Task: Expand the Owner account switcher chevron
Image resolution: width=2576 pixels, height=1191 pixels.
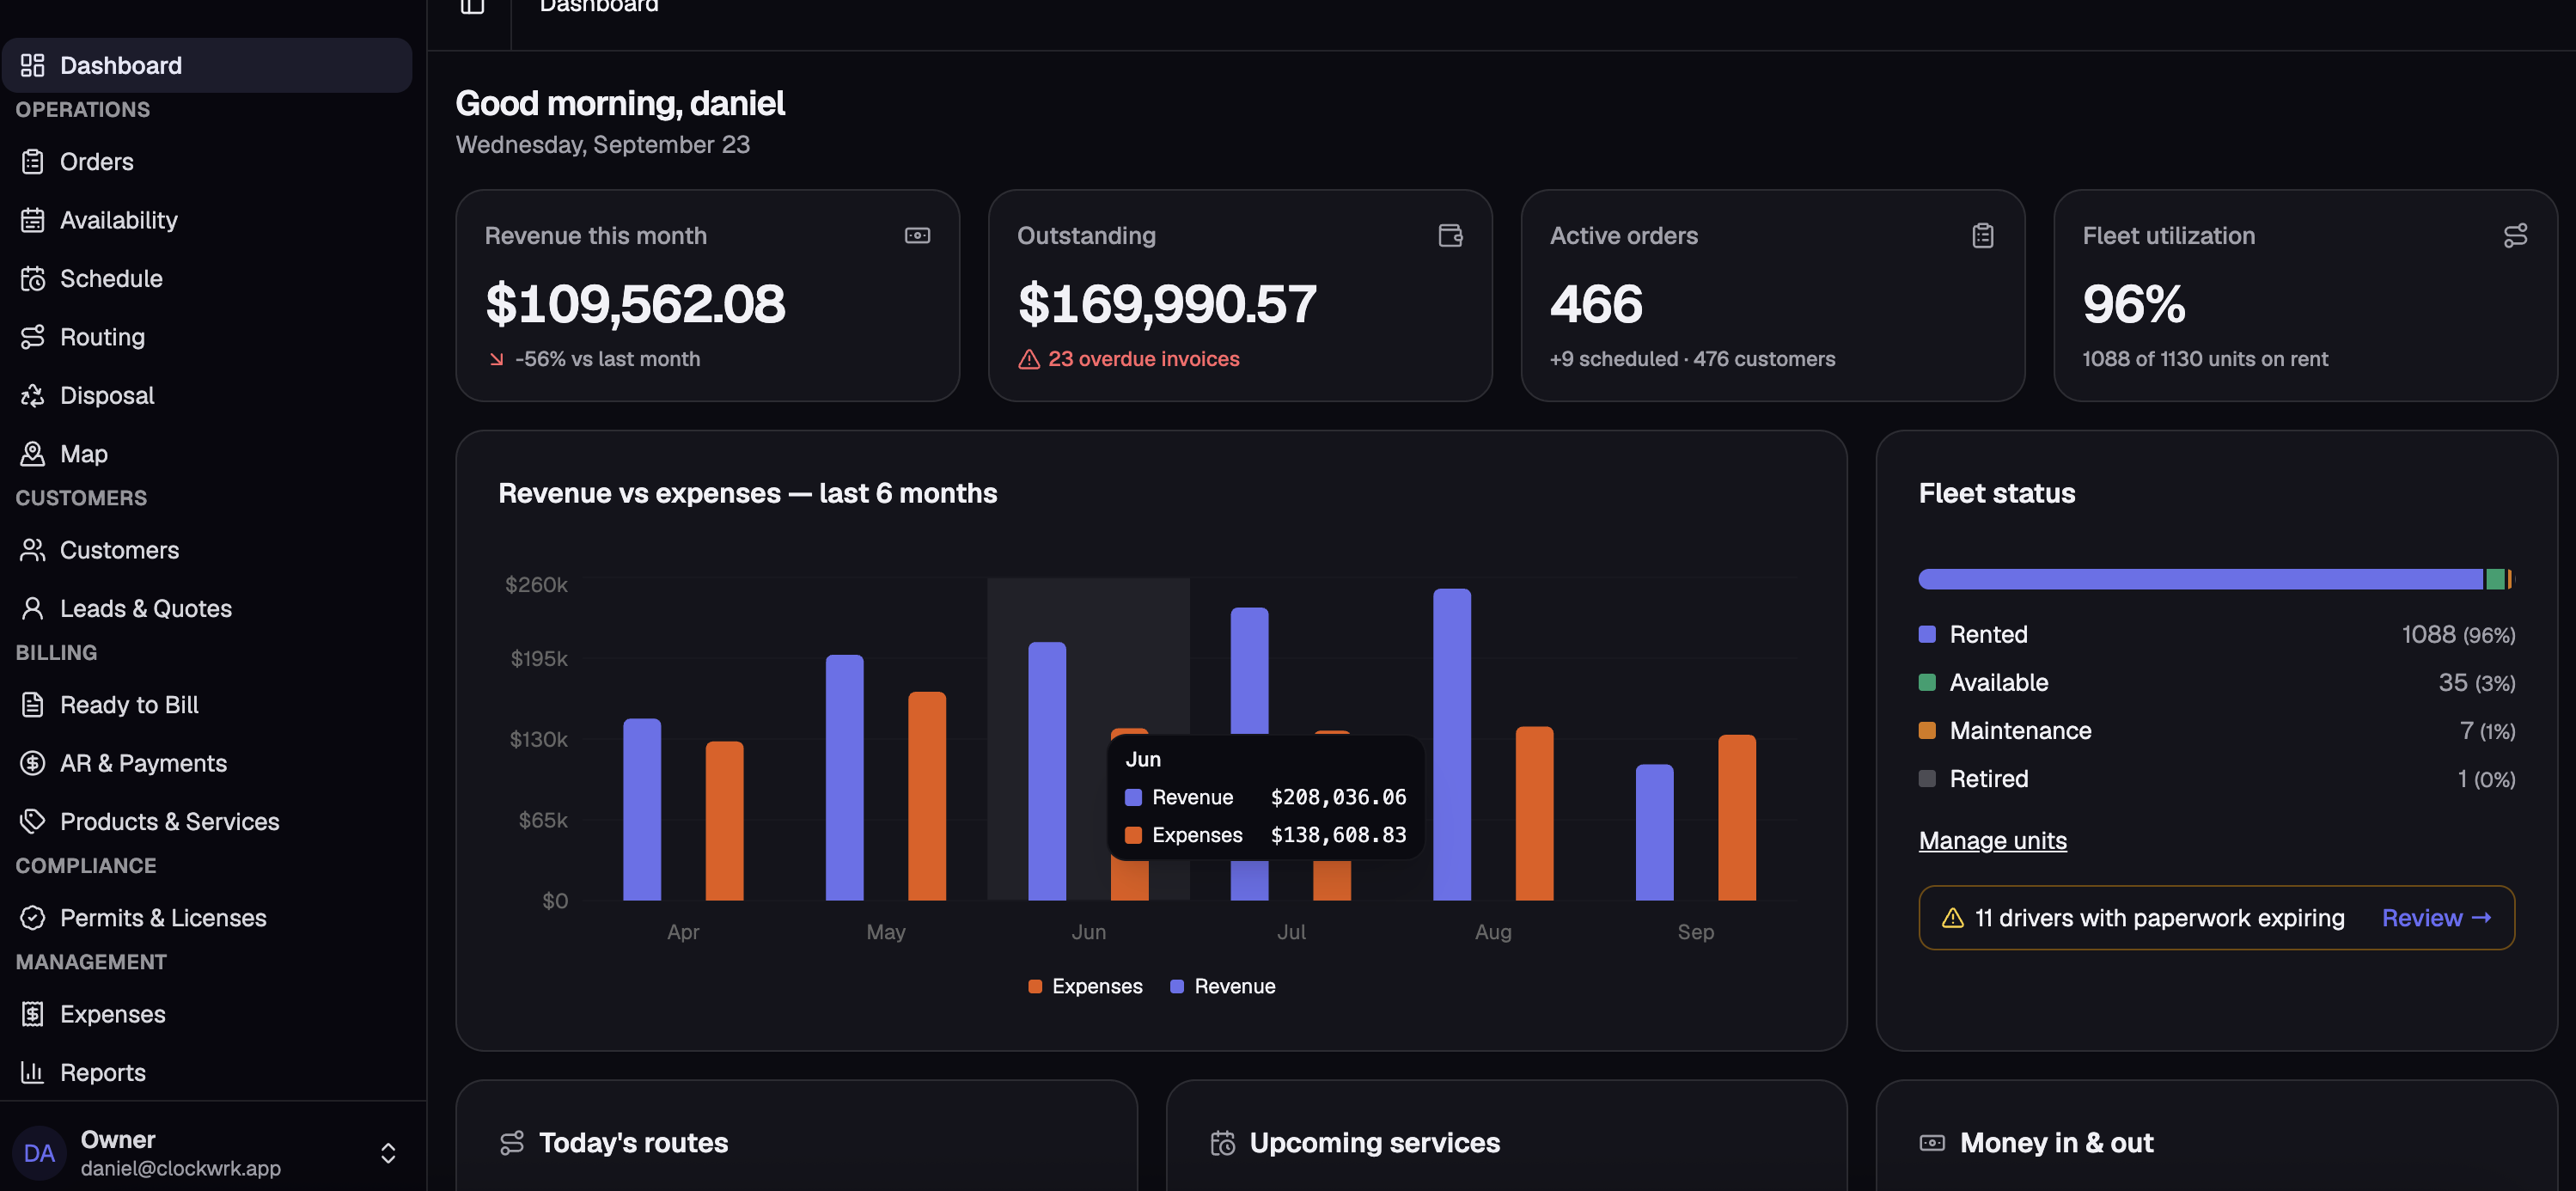Action: [x=388, y=1153]
